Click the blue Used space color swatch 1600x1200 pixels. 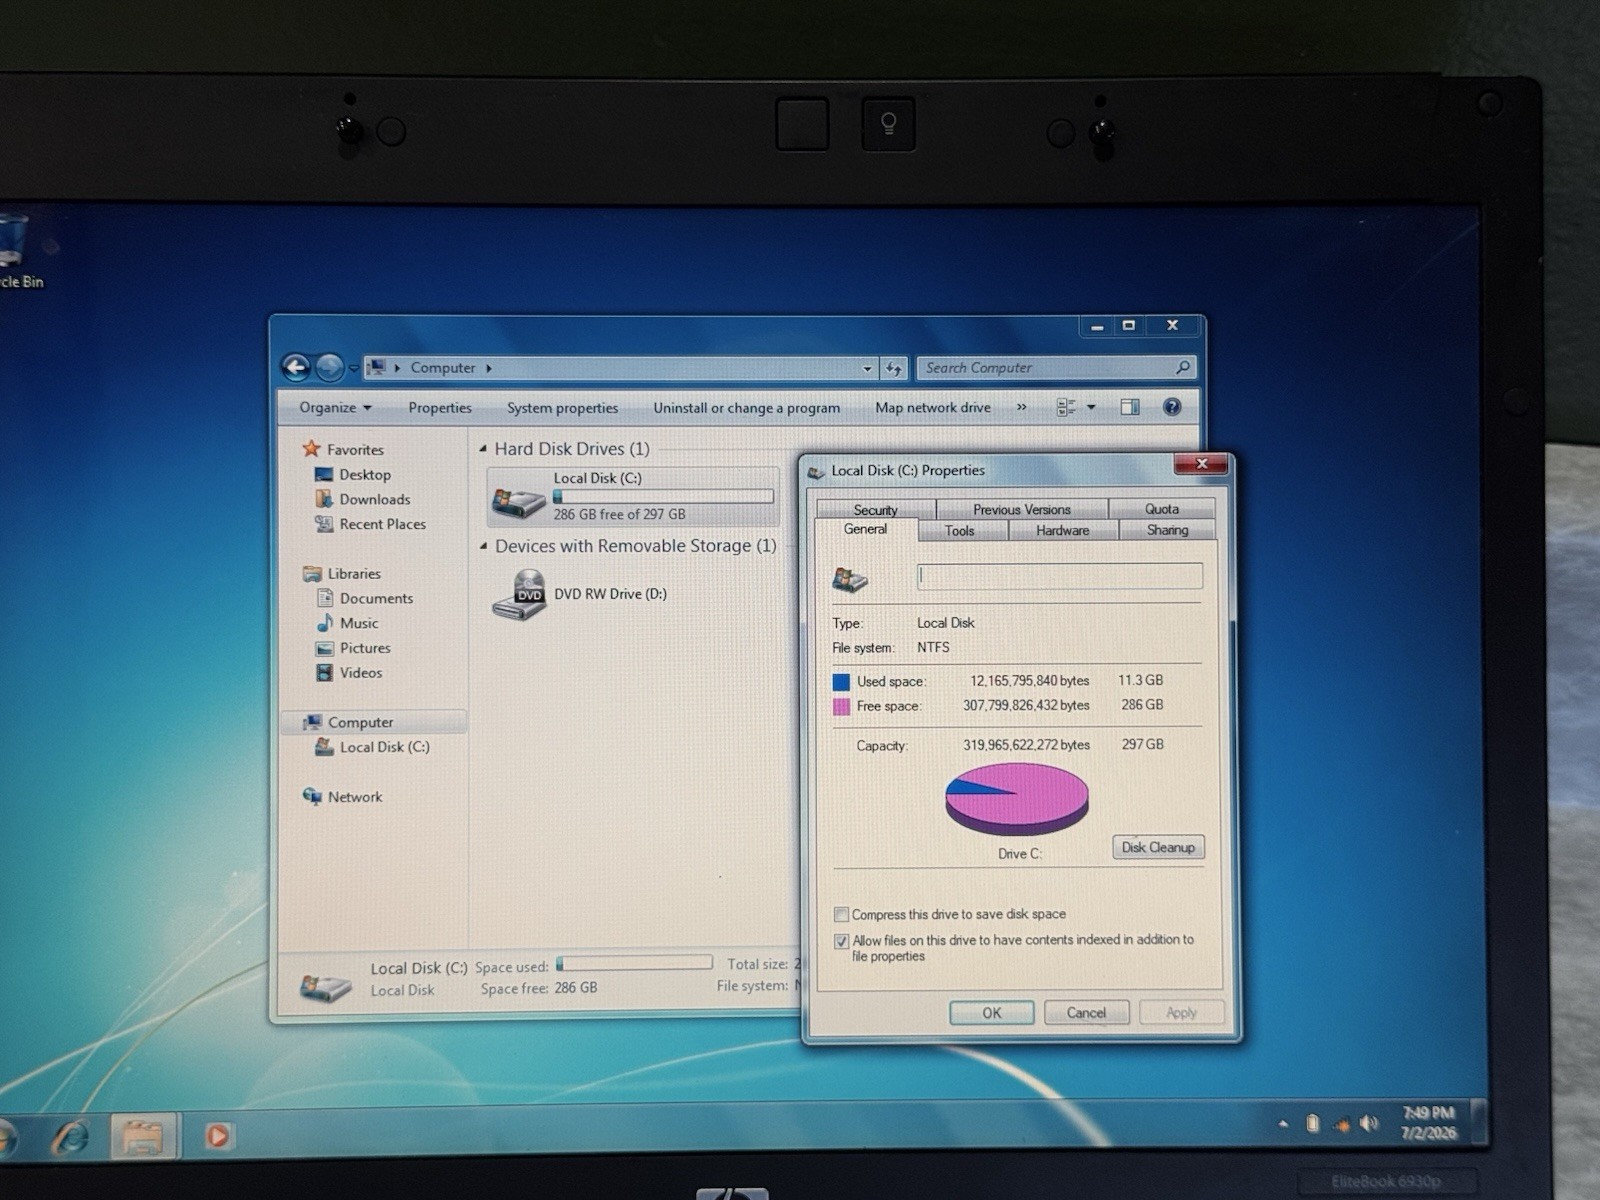[x=841, y=682]
